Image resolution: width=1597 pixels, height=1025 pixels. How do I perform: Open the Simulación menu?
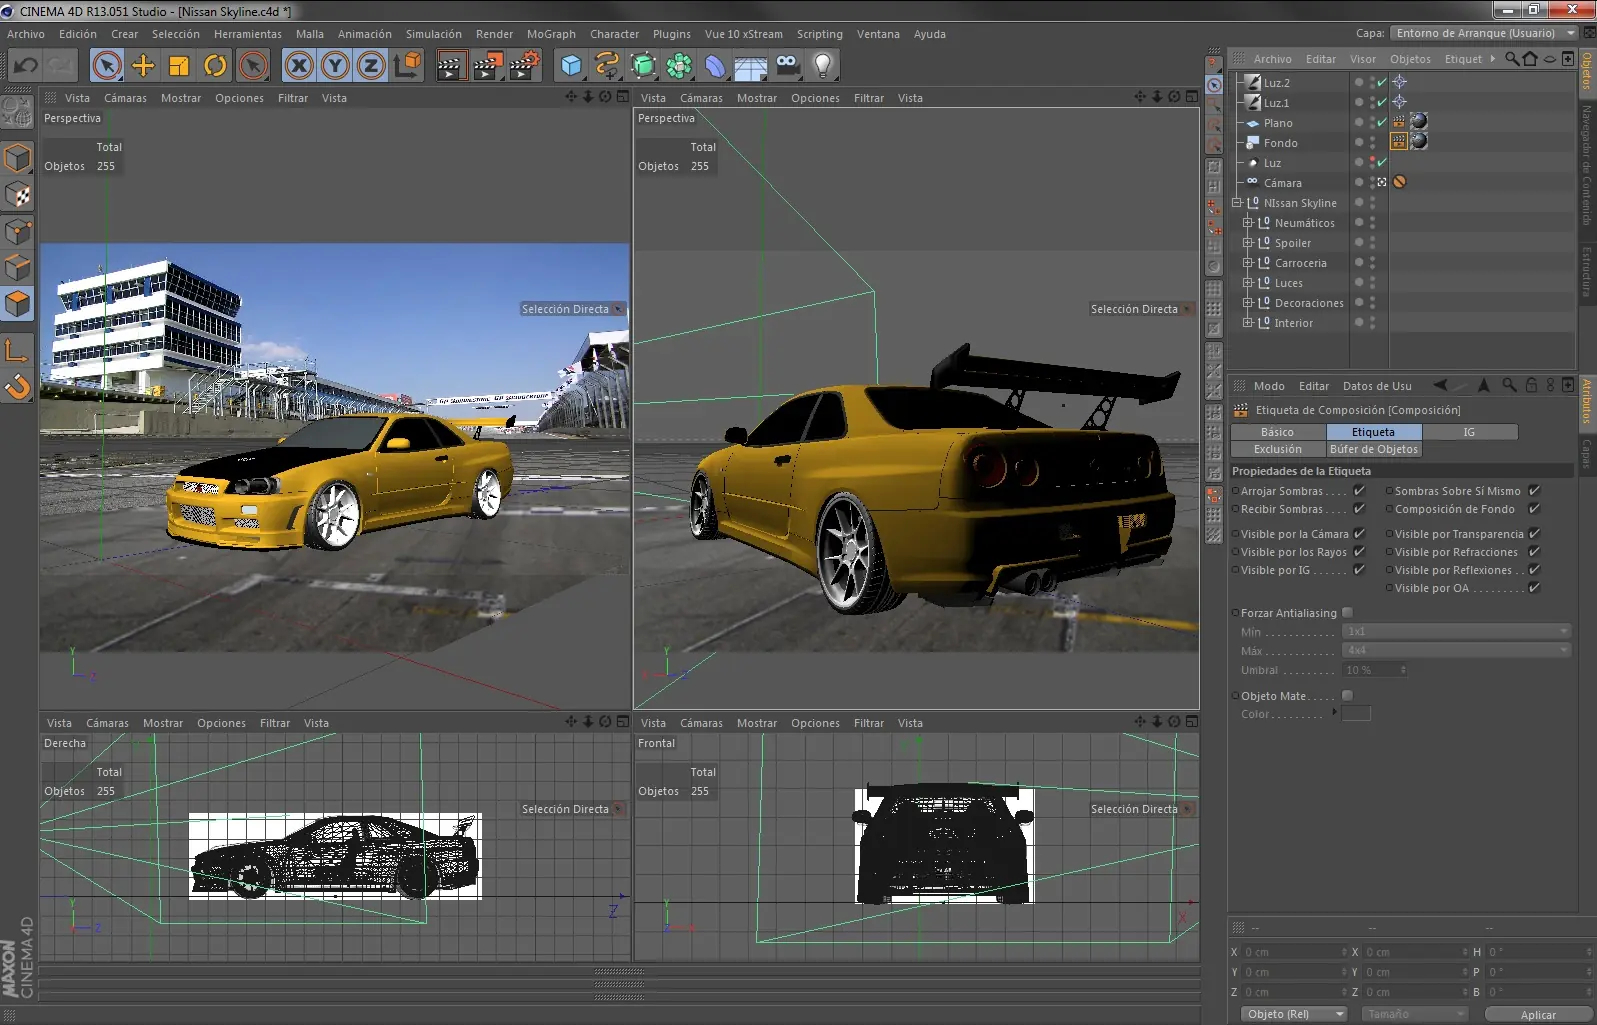434,34
